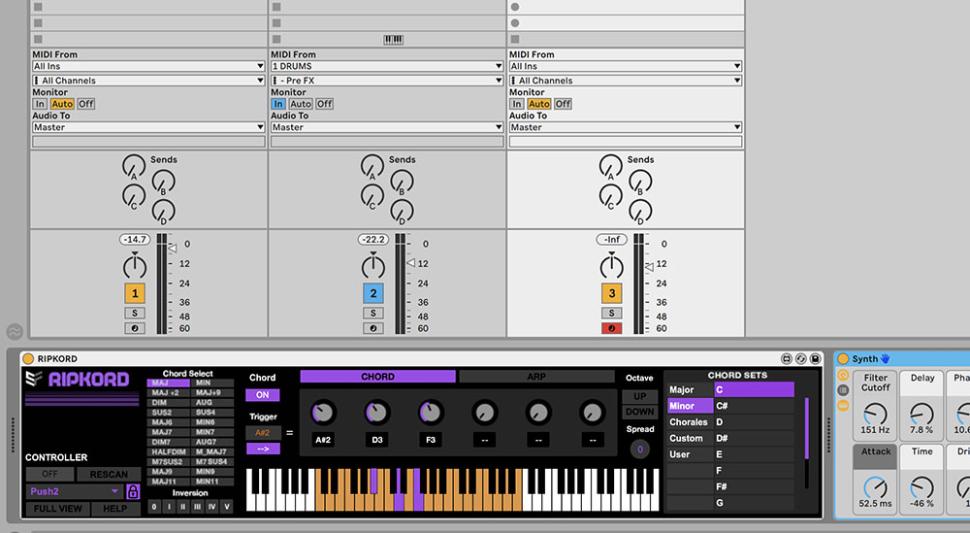The width and height of the screenshot is (970, 533).
Task: Click the first RIPKORD title bar icon
Action: click(786, 359)
